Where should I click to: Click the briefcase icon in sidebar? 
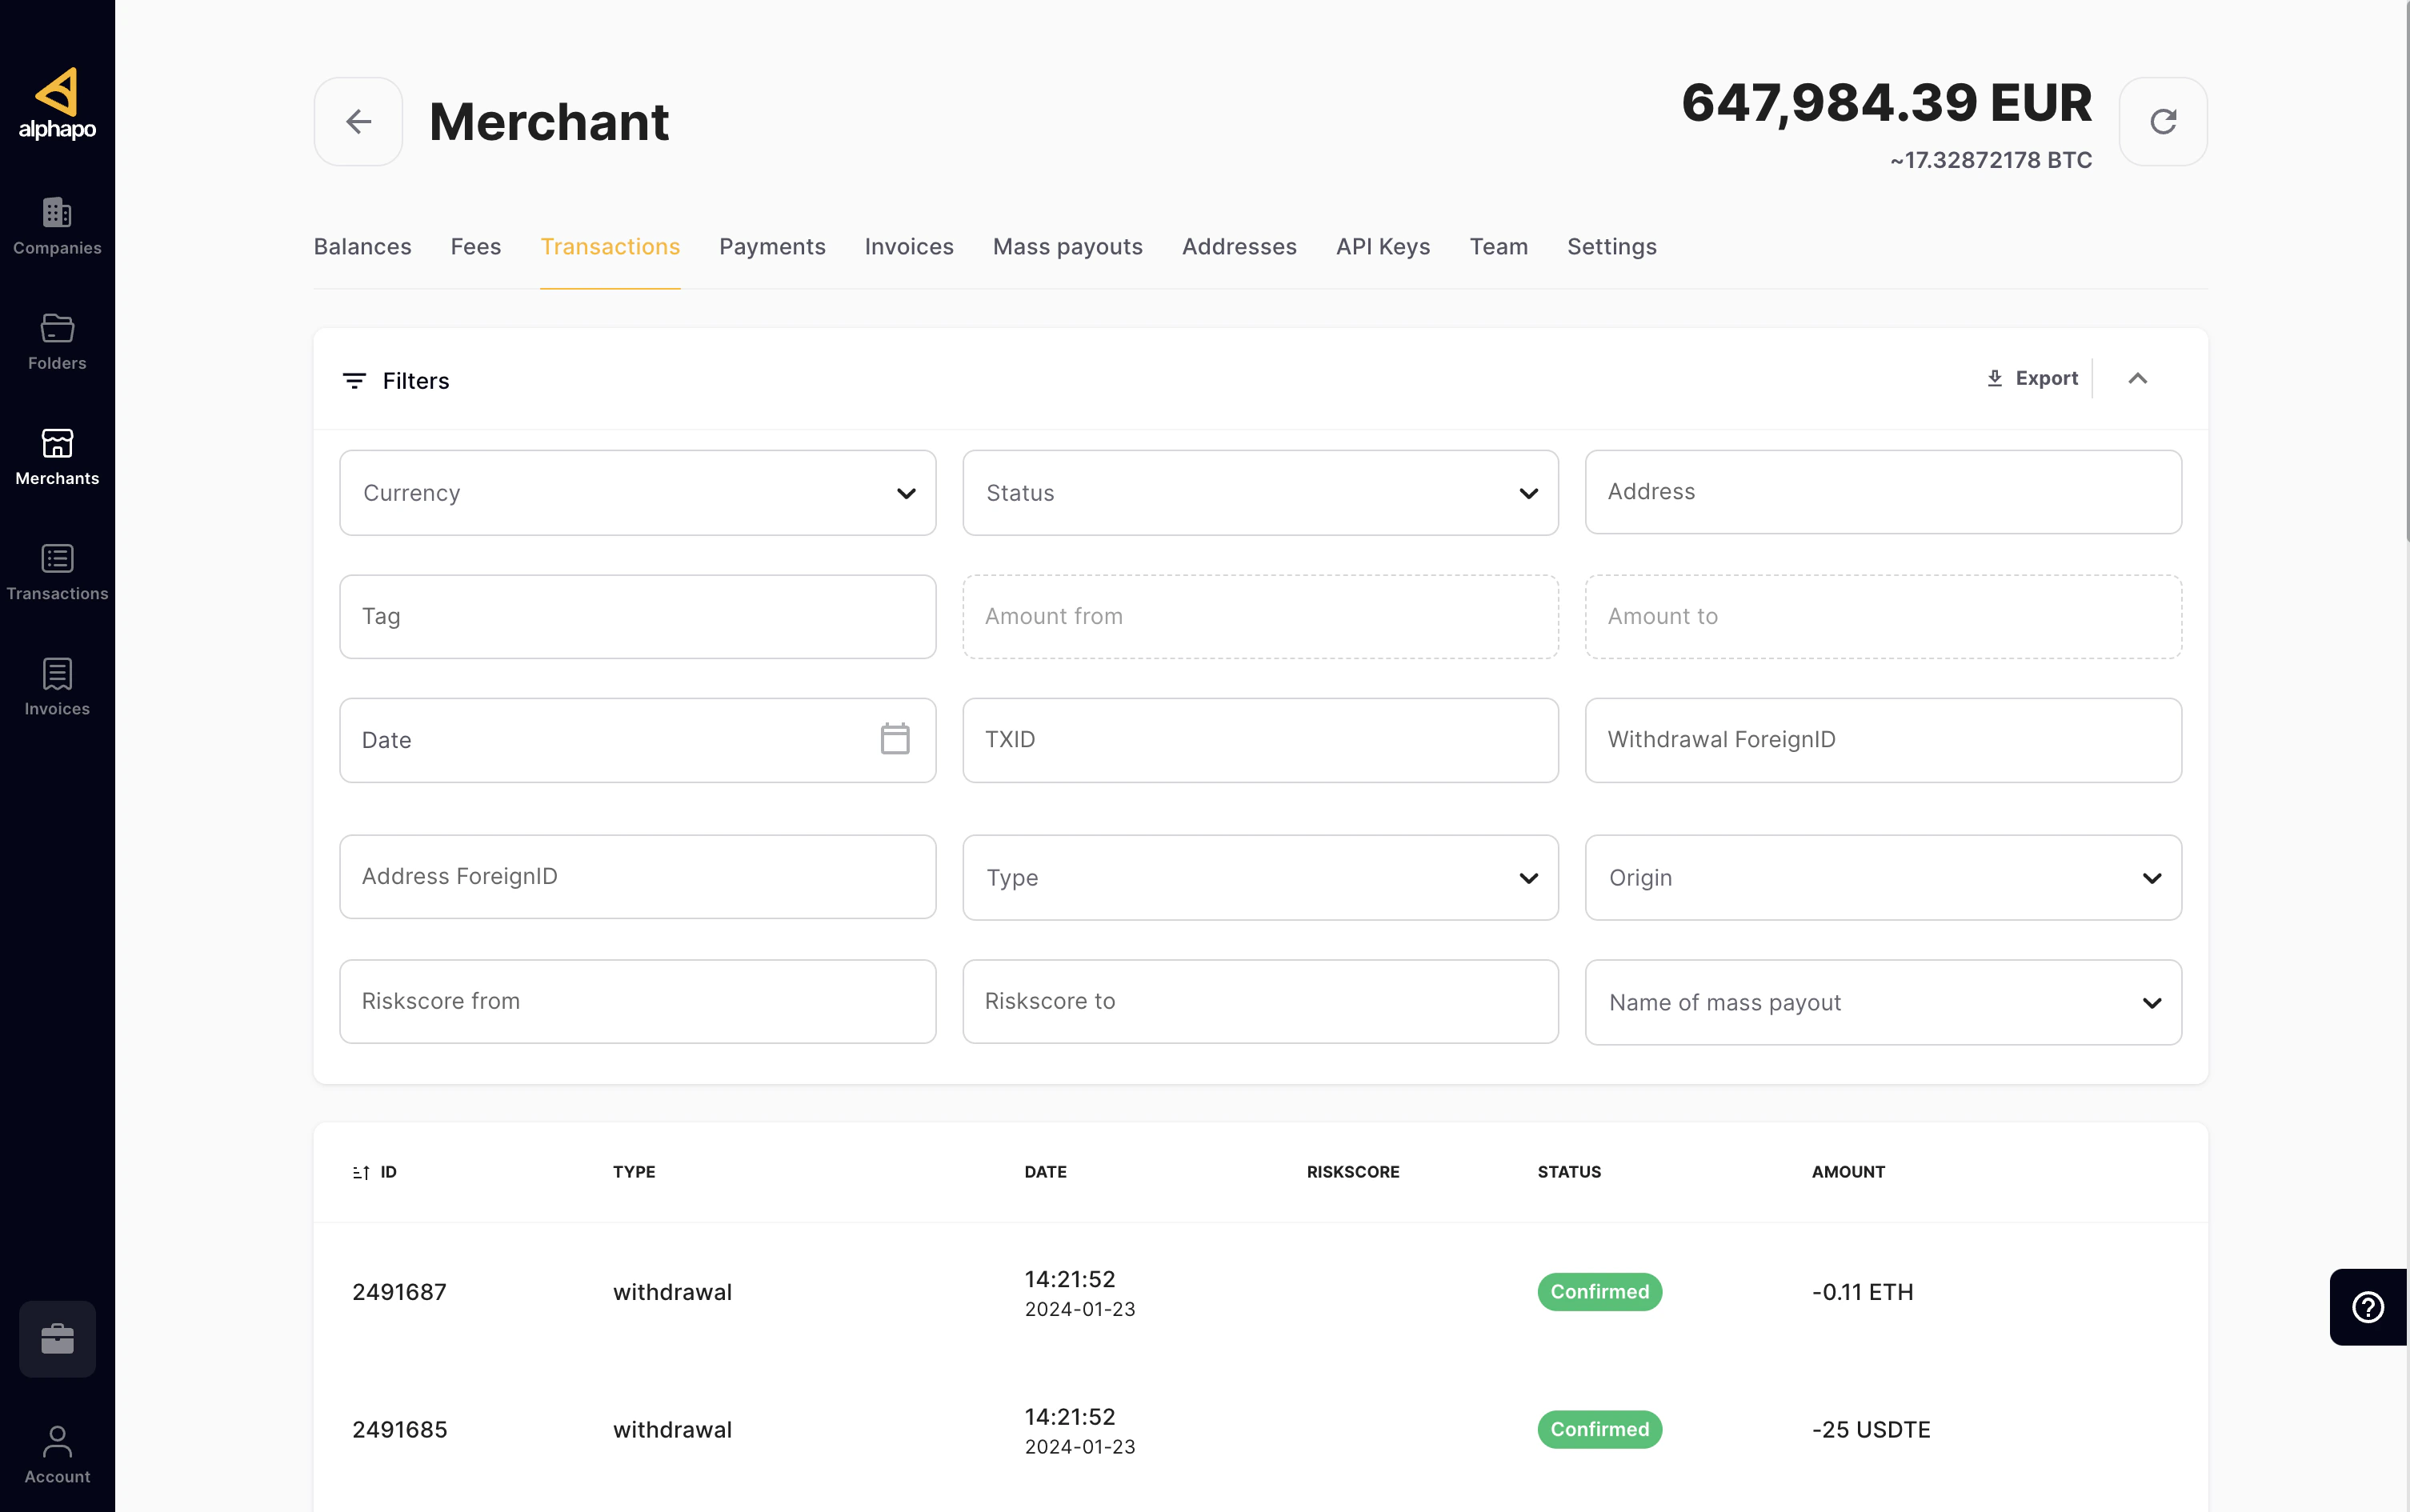[57, 1338]
